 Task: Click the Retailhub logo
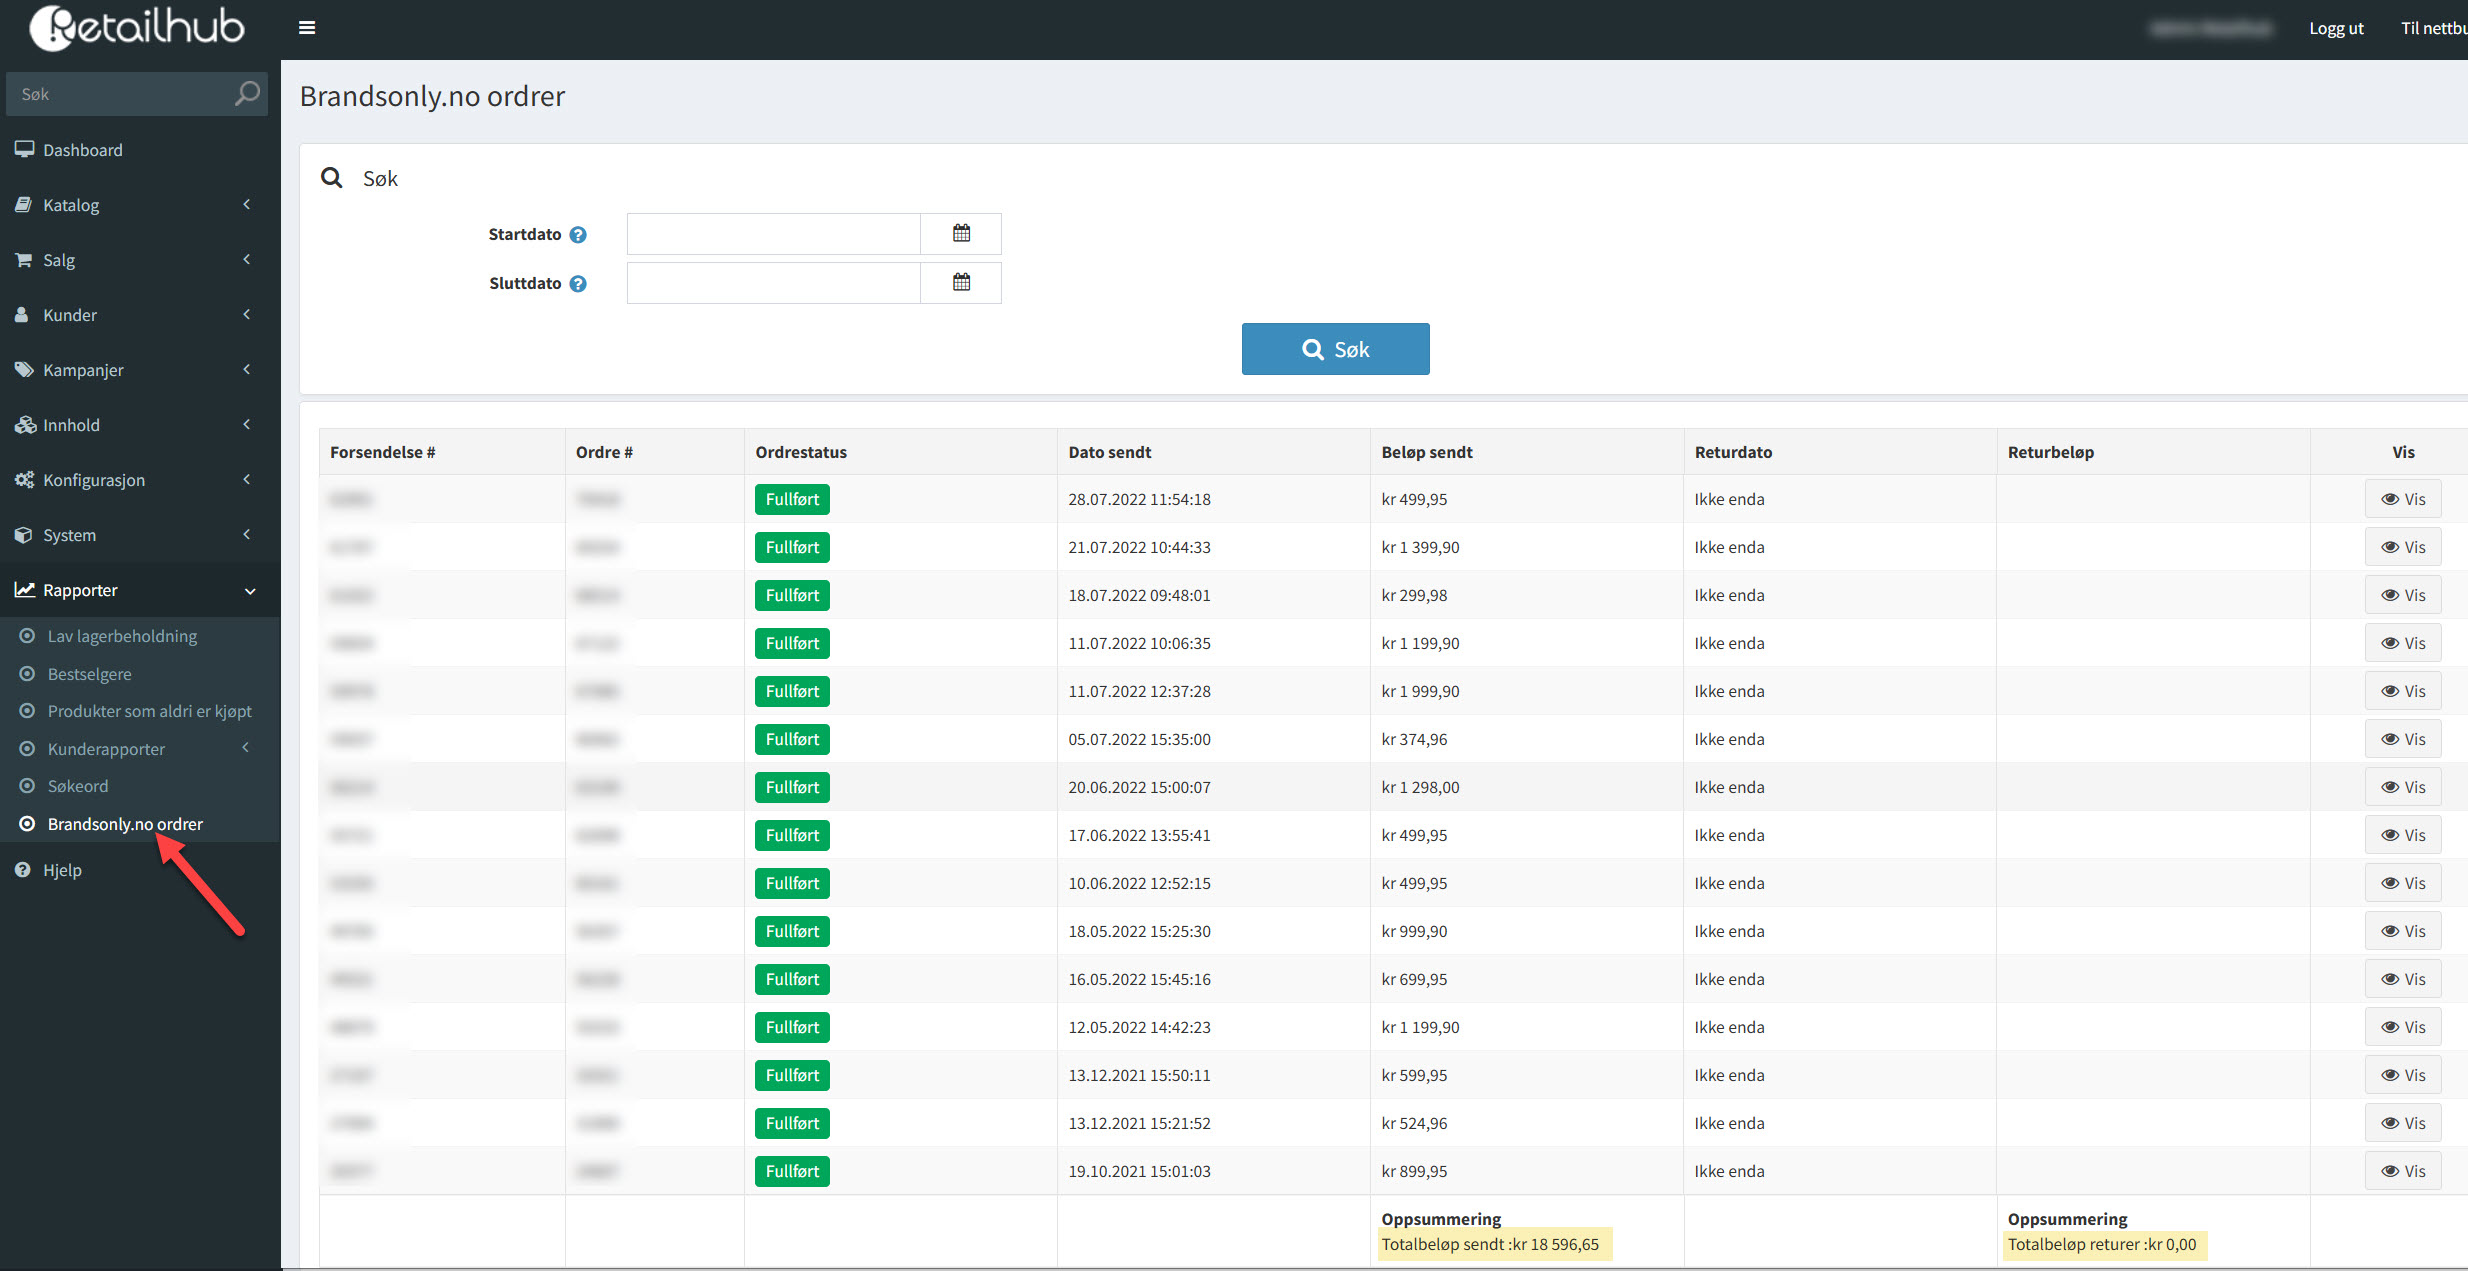[137, 28]
